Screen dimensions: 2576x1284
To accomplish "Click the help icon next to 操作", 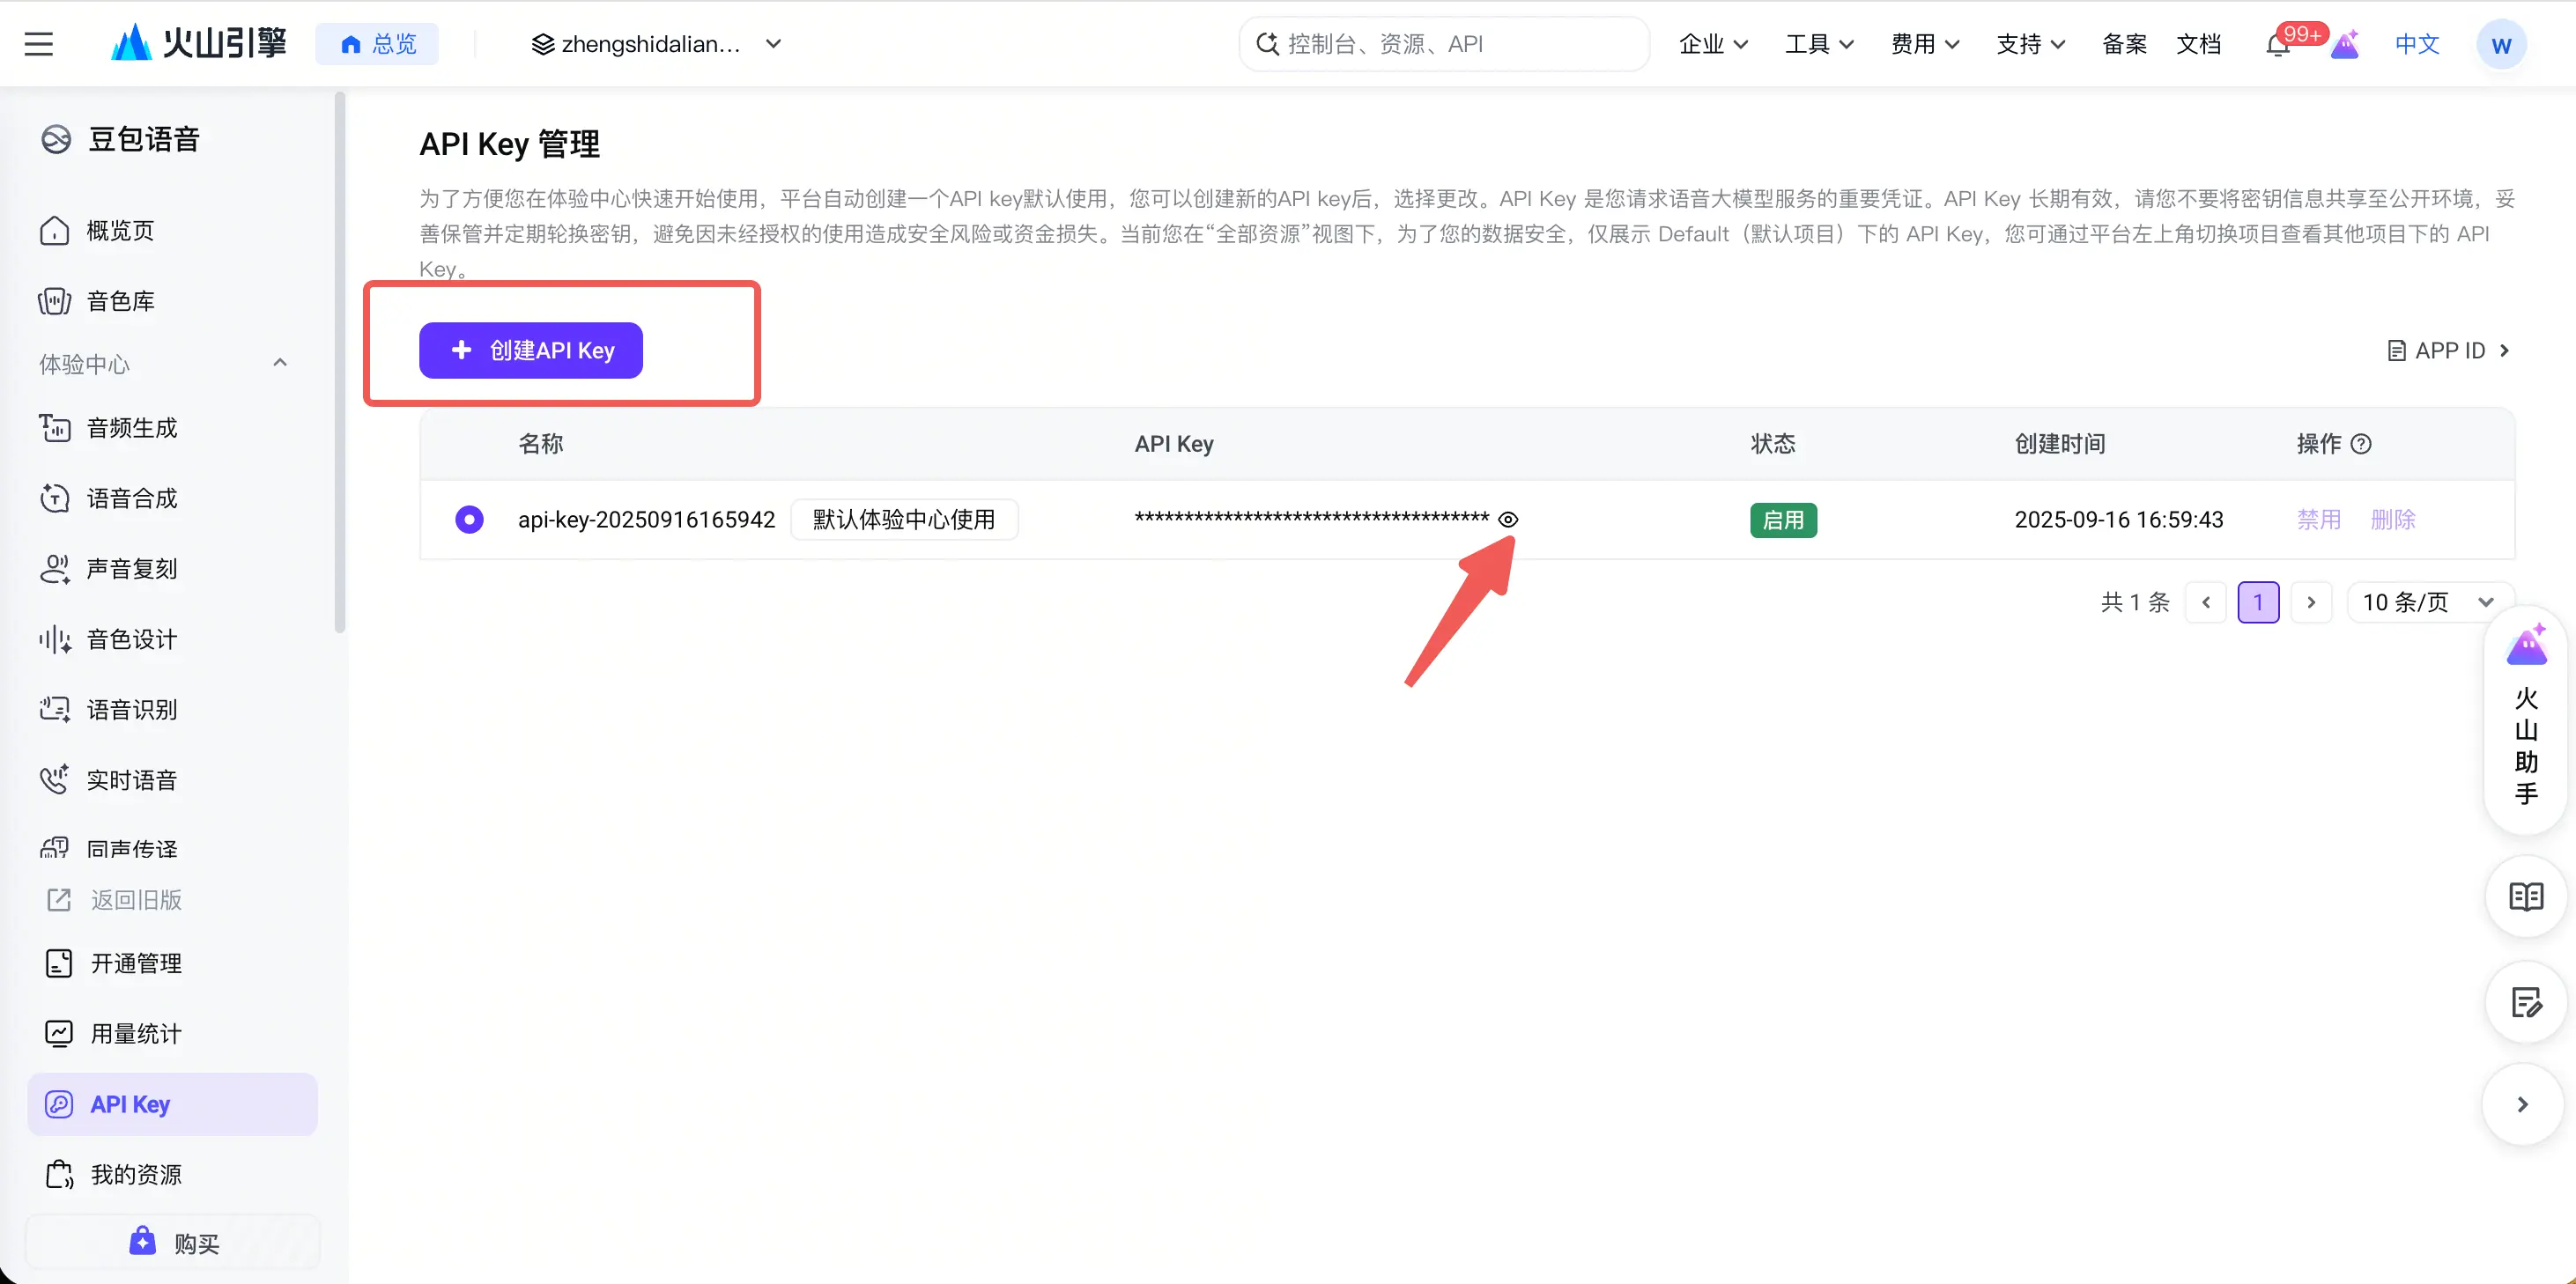I will [2361, 444].
